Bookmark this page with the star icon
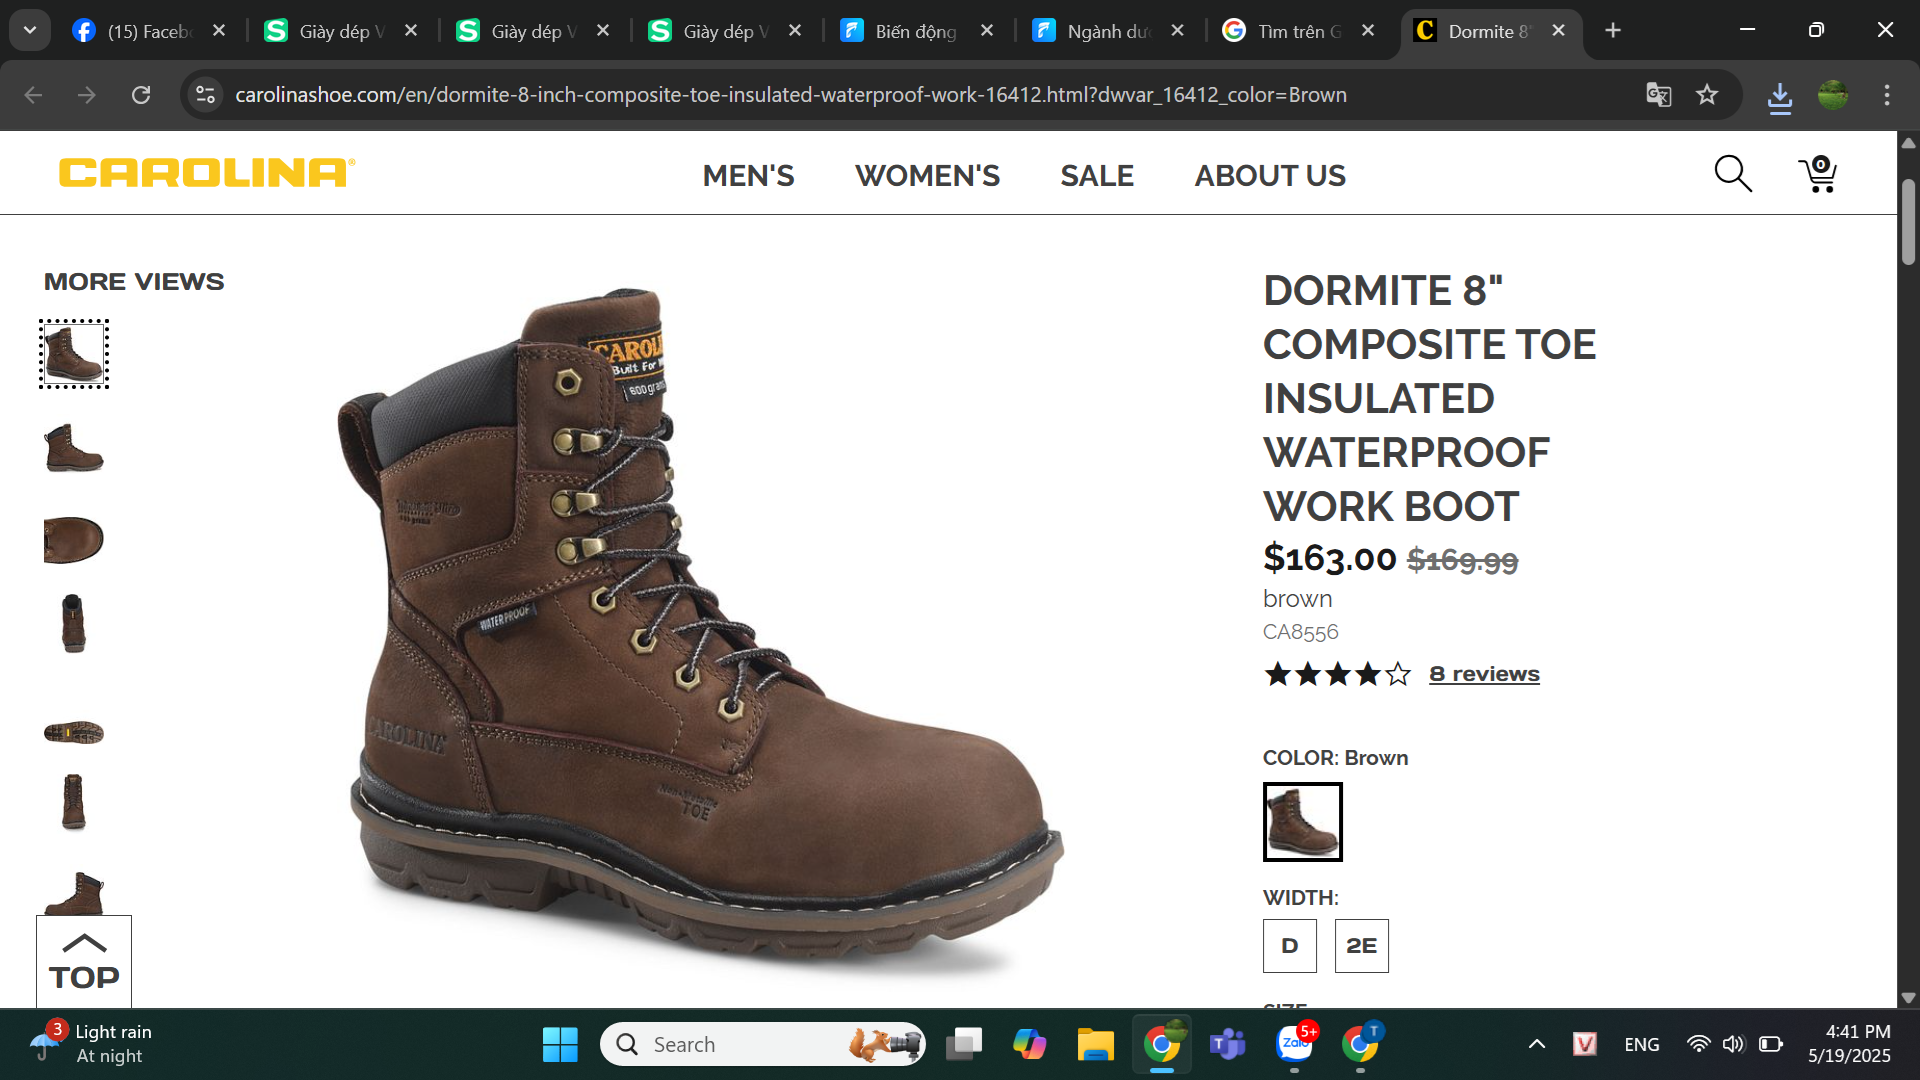Screen dimensions: 1920x1080 coord(1707,95)
